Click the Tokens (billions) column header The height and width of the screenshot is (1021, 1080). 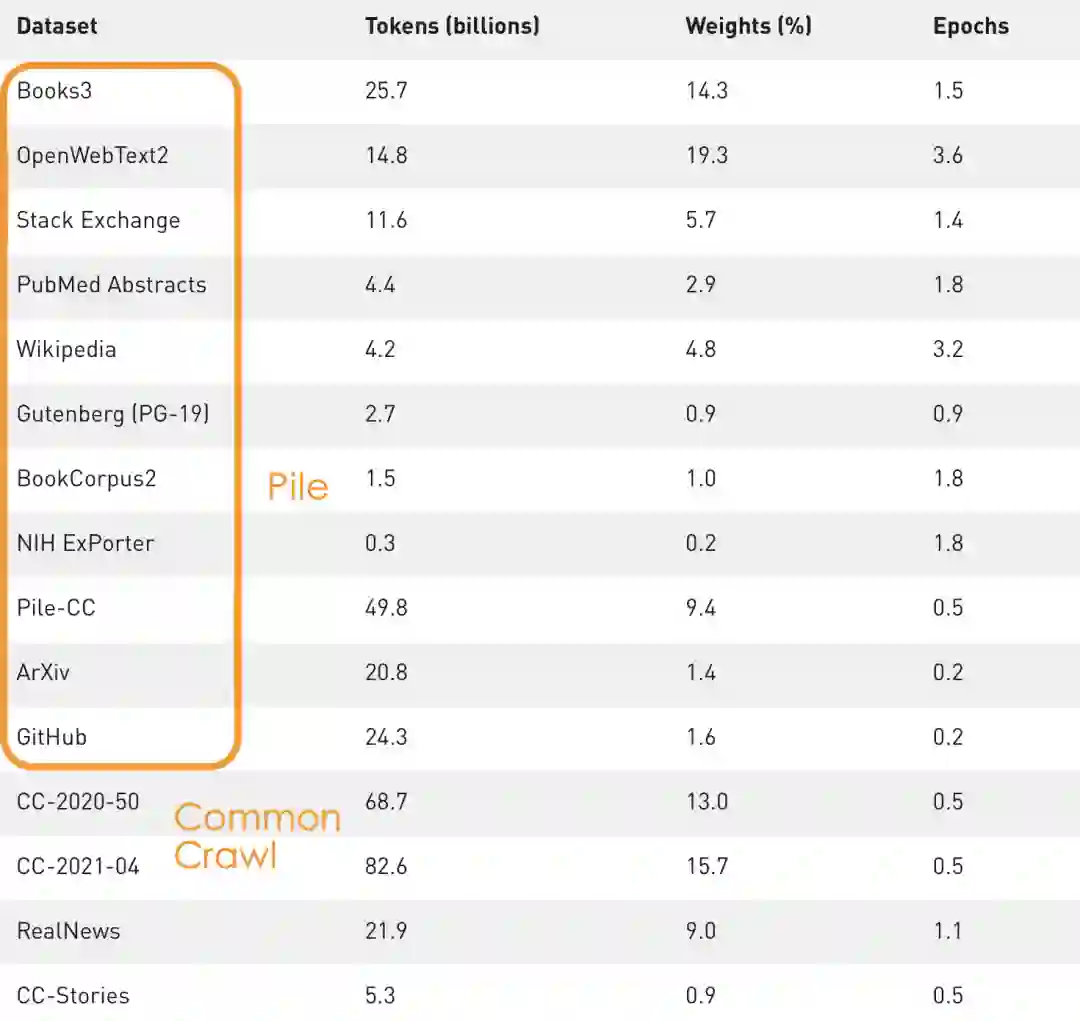(x=452, y=26)
